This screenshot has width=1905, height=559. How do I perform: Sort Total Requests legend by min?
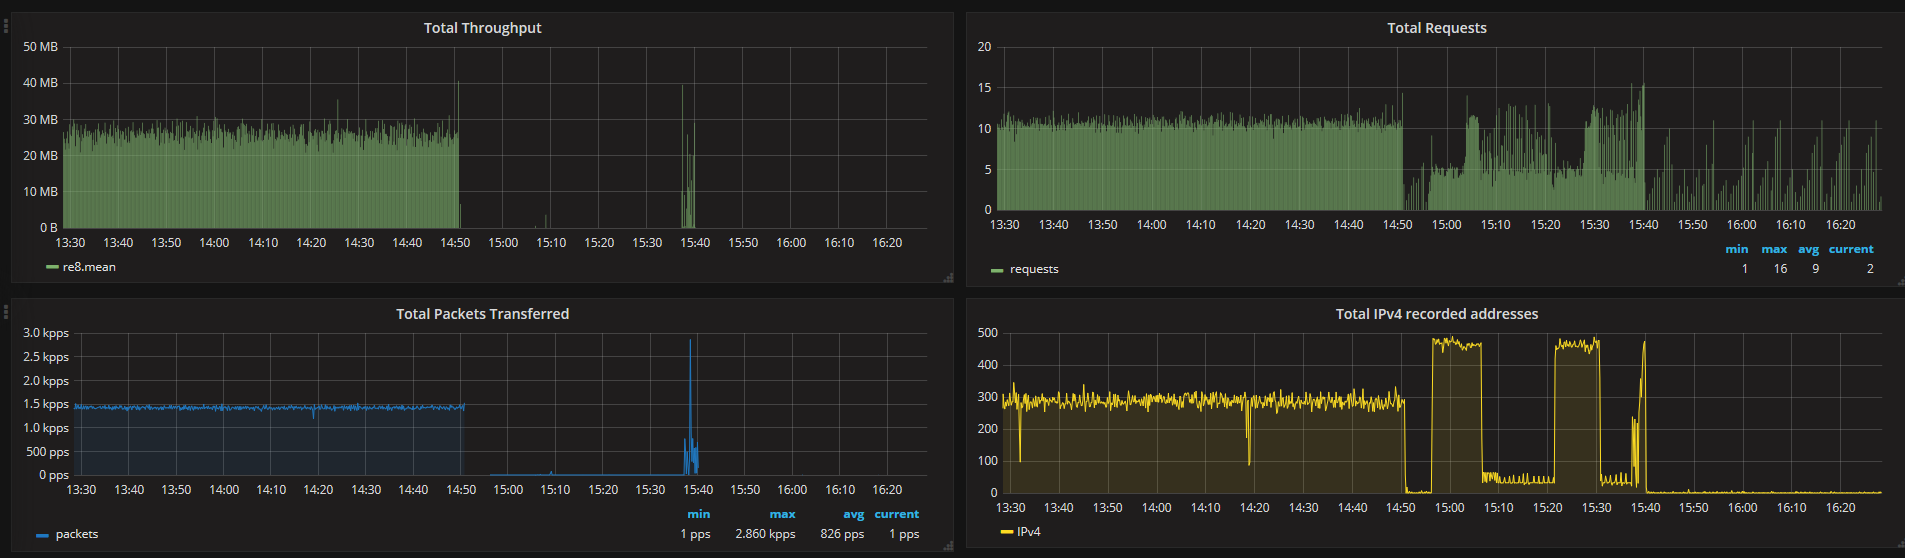[x=1737, y=249]
